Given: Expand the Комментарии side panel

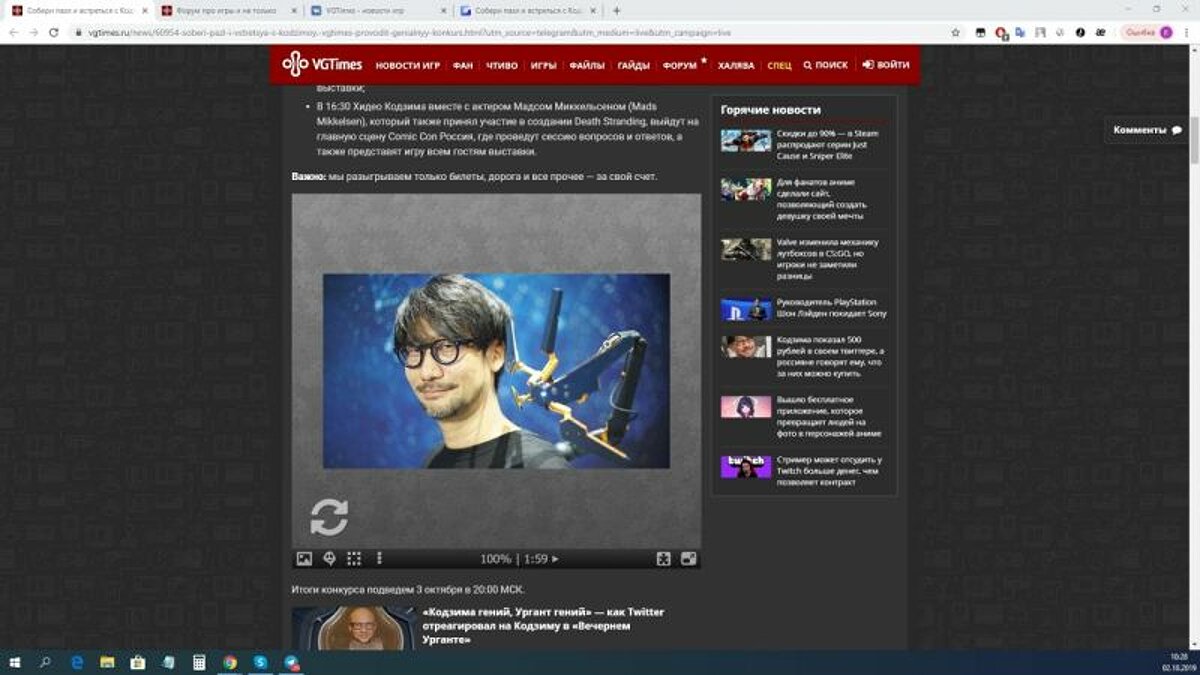Looking at the screenshot, I should [1146, 130].
